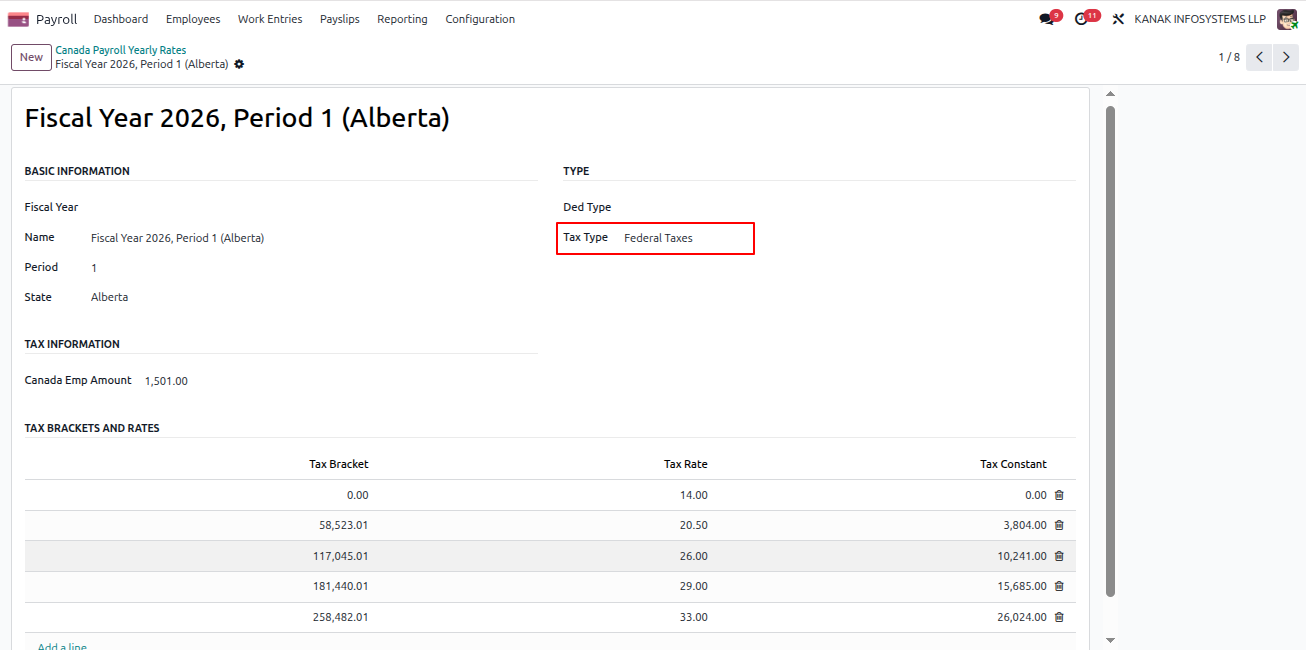Sort by Tax Bracket column header
This screenshot has height=650, width=1306.
click(x=339, y=464)
